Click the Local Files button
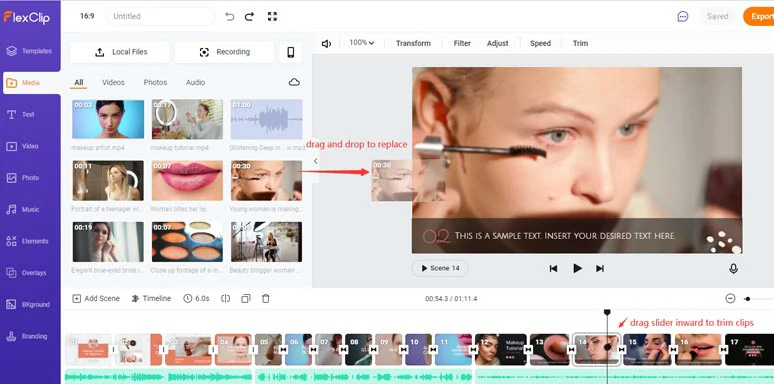 pos(120,52)
